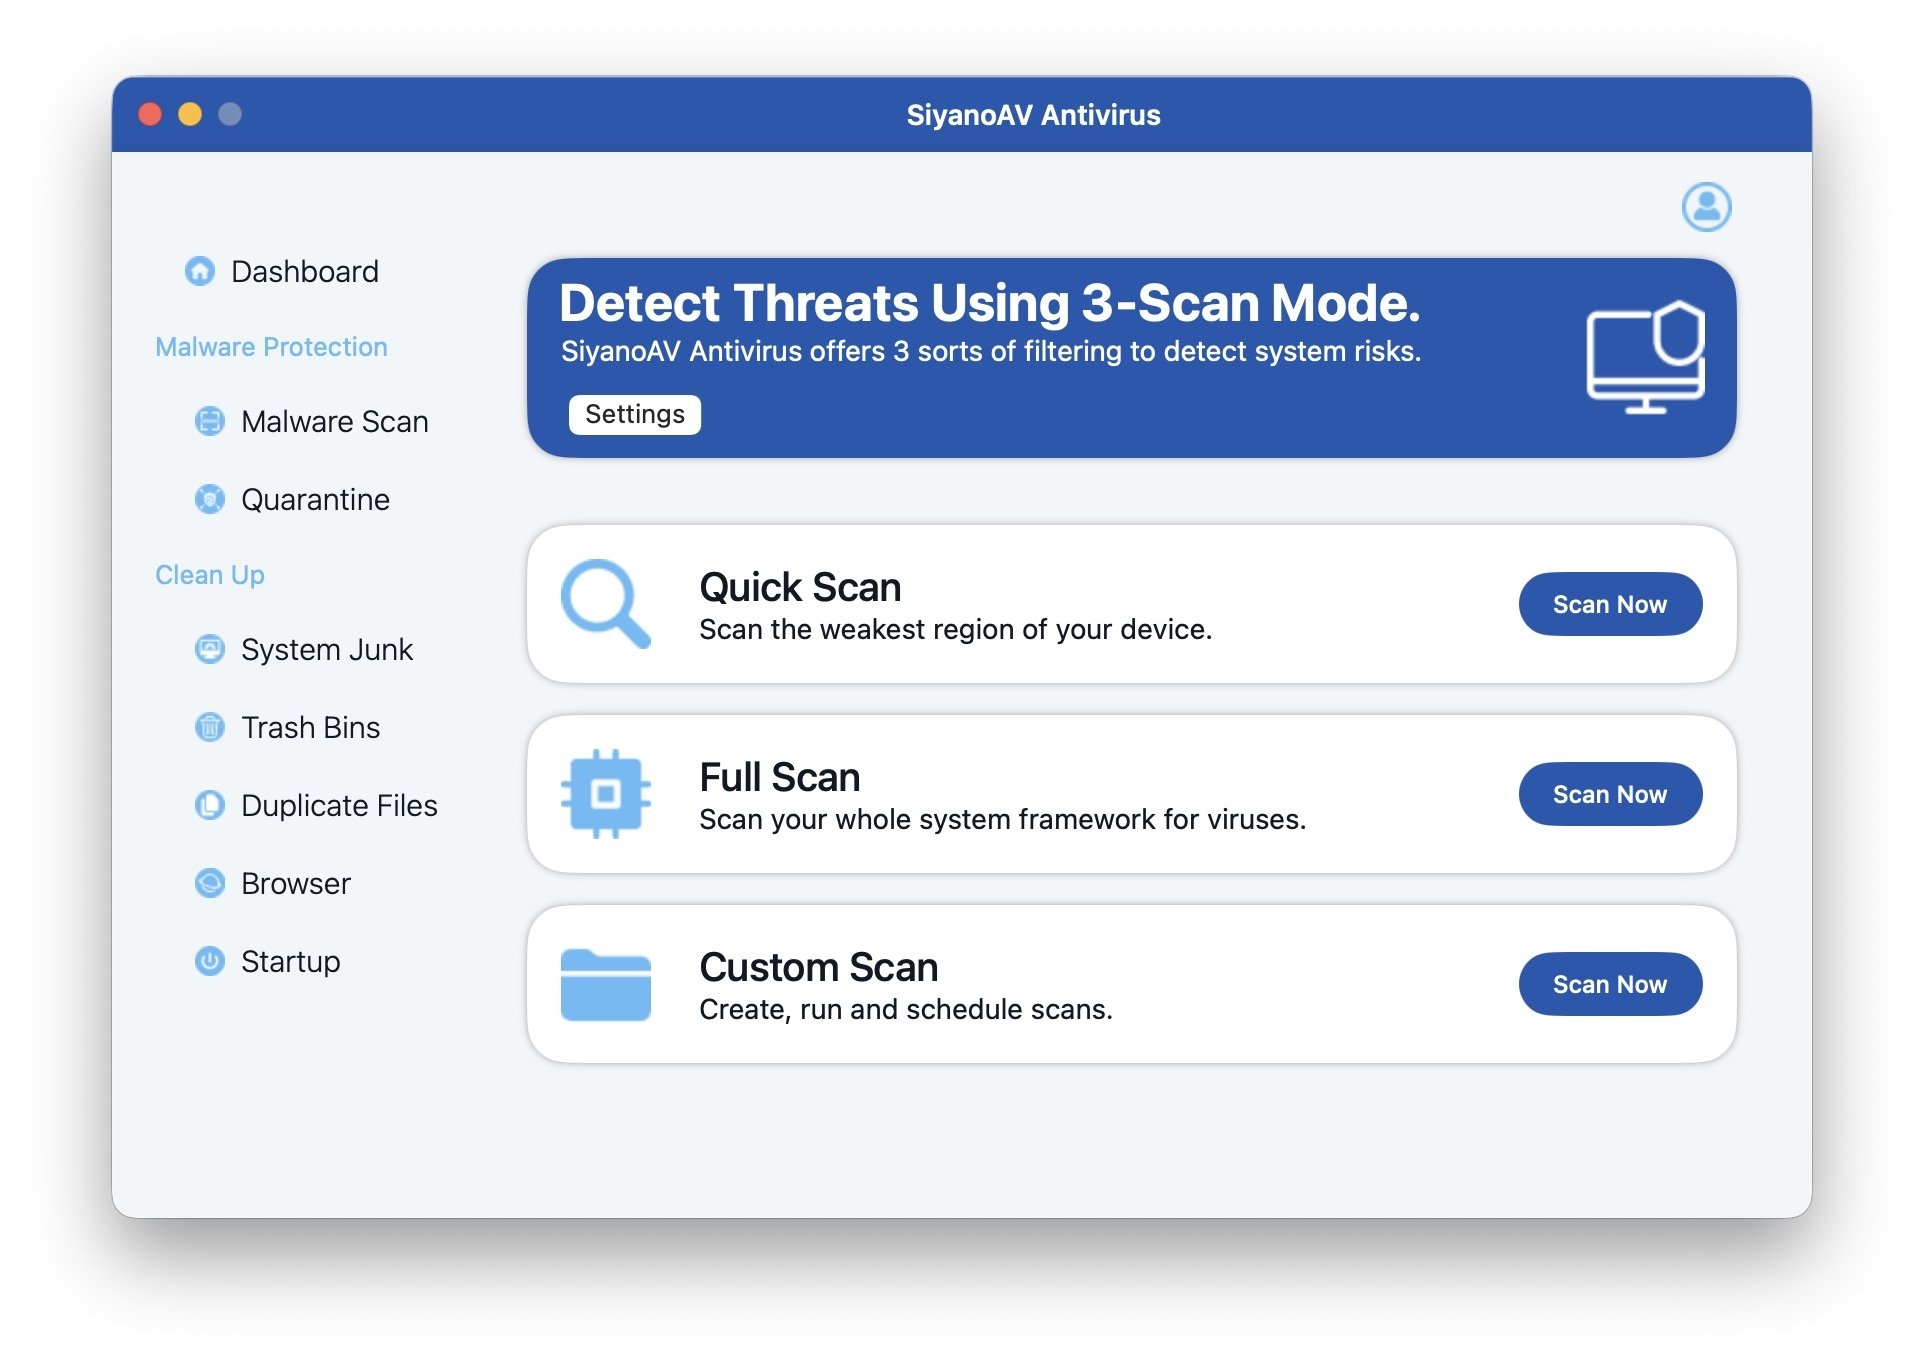Select the Dashboard home icon
The height and width of the screenshot is (1366, 1924).
point(202,271)
